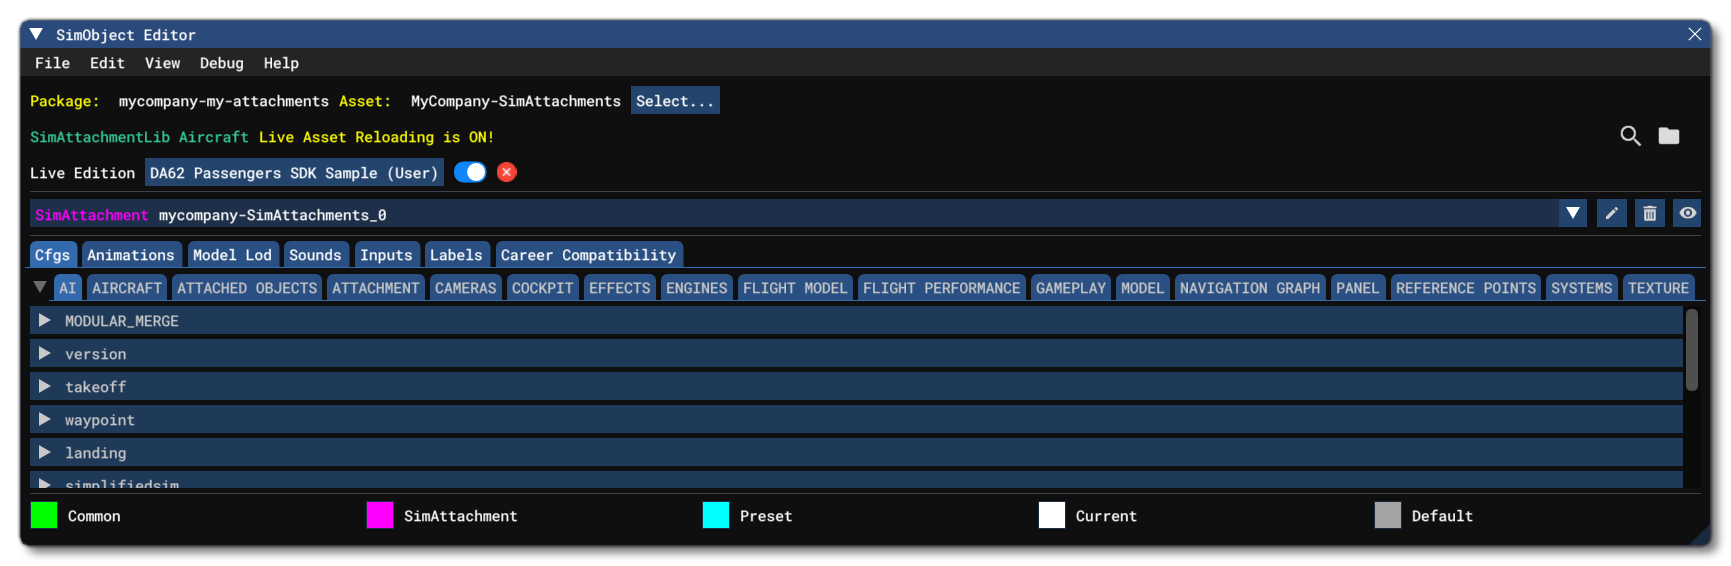The image size is (1731, 566).
Task: Click the red X Live Edition icon
Action: point(507,172)
